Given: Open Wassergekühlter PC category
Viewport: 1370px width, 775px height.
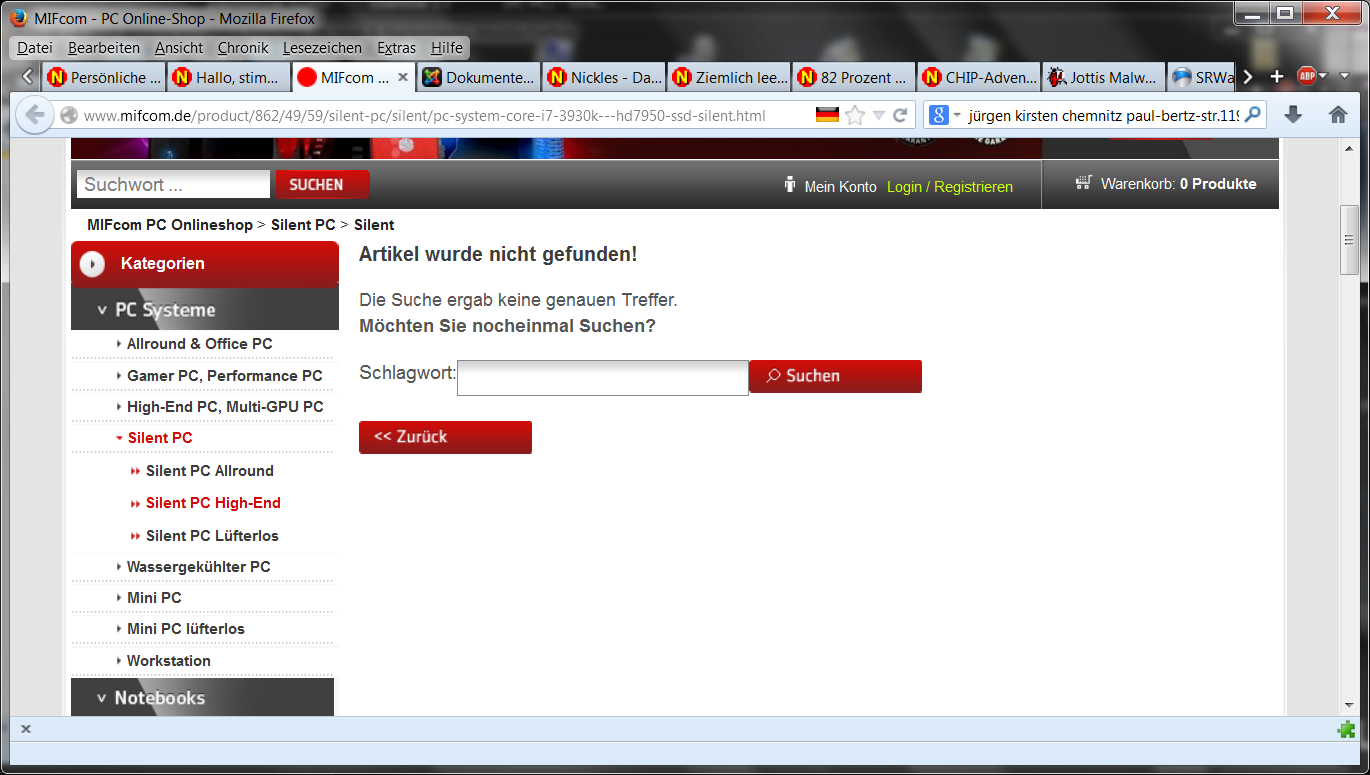Looking at the screenshot, I should tap(198, 567).
